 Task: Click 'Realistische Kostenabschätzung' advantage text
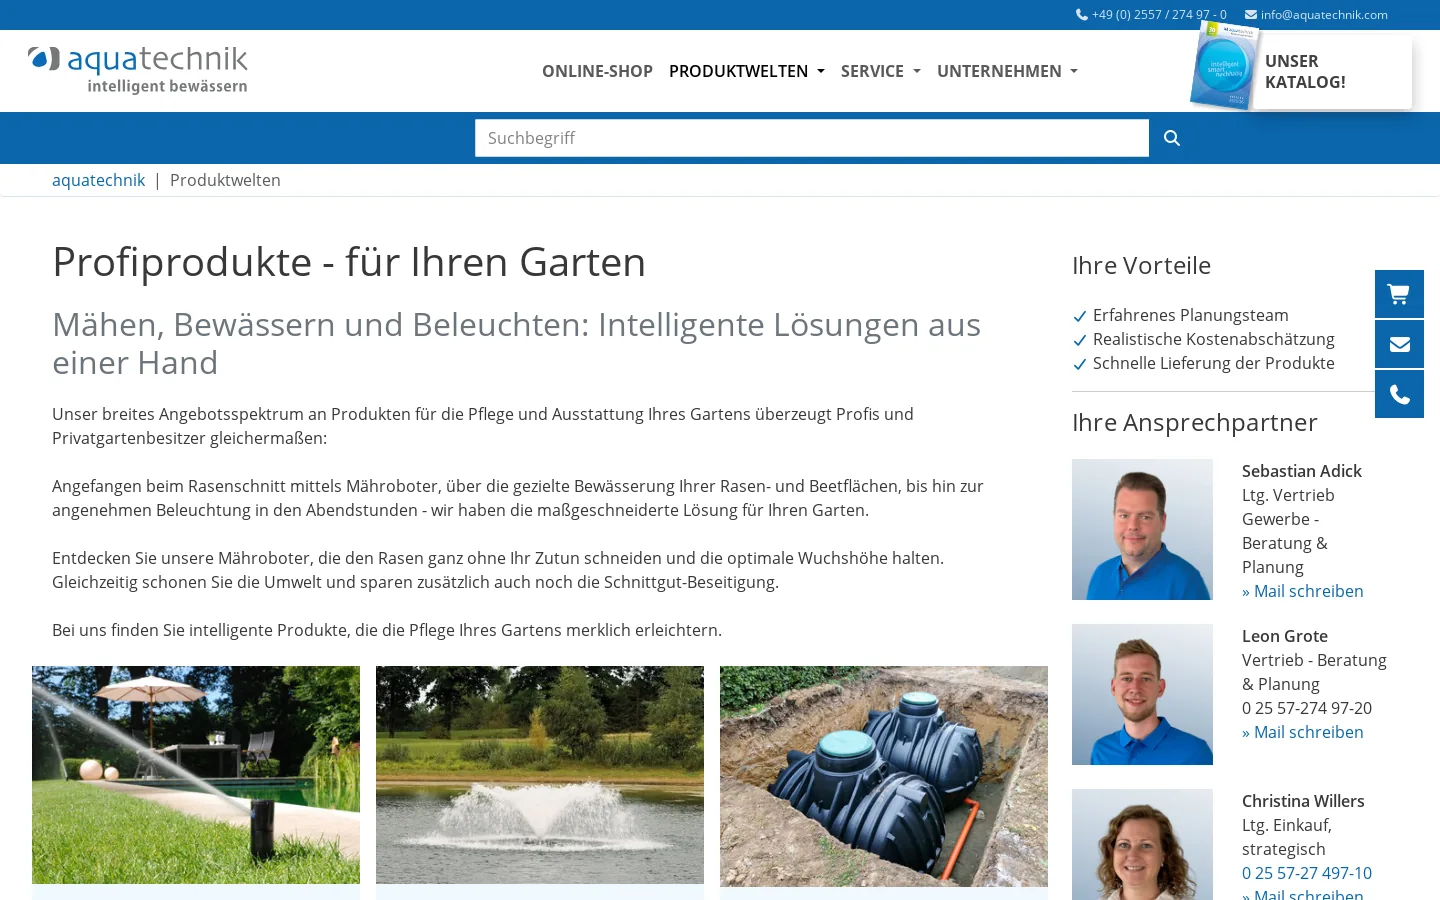(1214, 339)
